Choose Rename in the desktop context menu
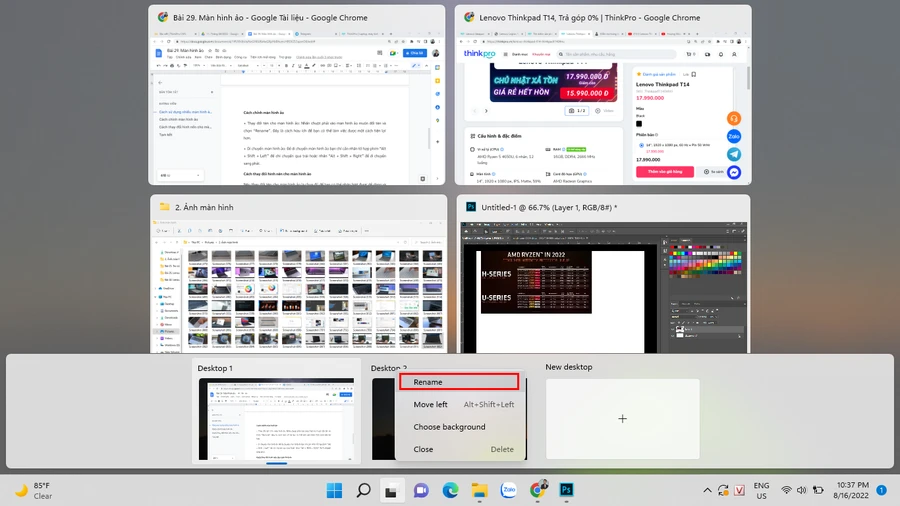The image size is (900, 506). coord(459,382)
